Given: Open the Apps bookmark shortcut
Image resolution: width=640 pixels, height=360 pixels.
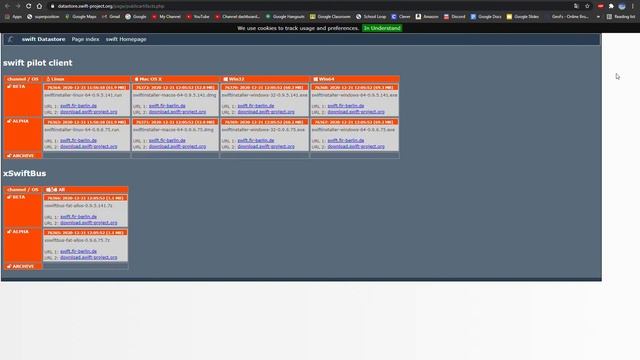Looking at the screenshot, I should (13, 17).
